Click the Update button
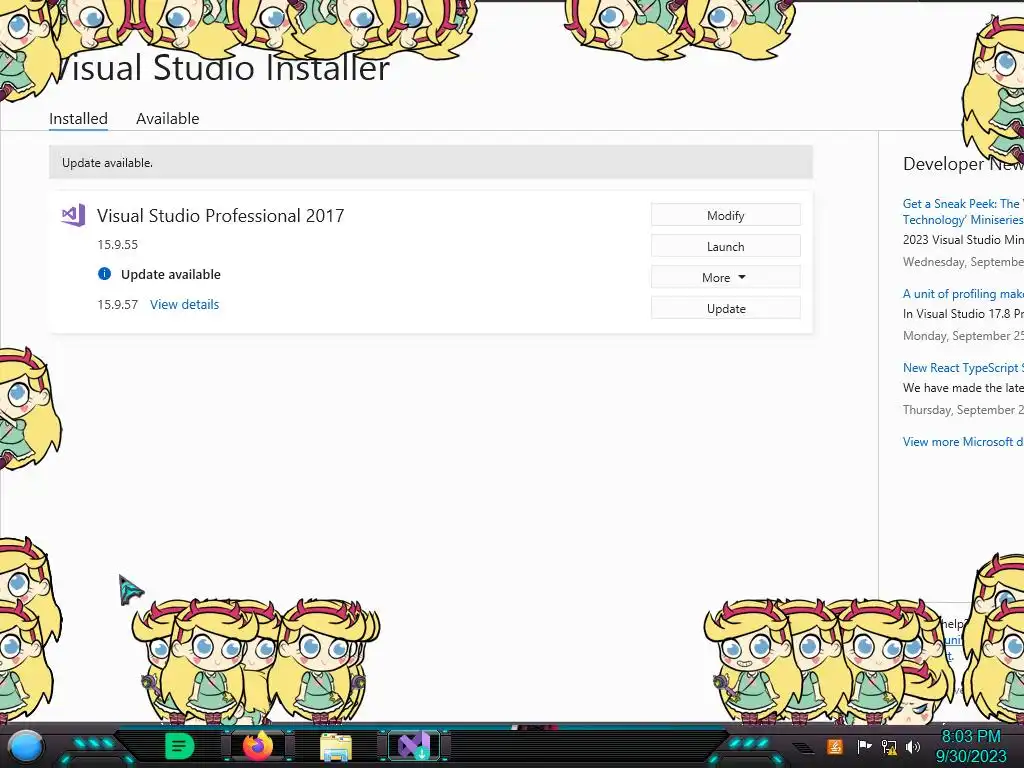The width and height of the screenshot is (1024, 768). pos(726,308)
